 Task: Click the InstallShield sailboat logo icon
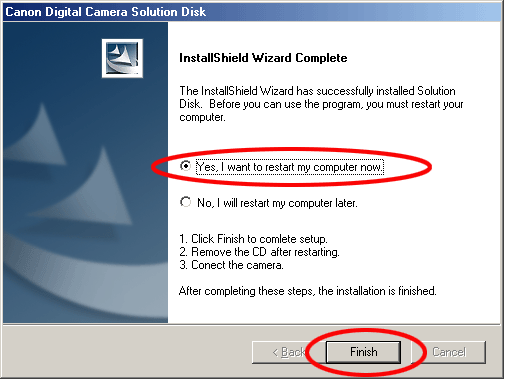(122, 58)
